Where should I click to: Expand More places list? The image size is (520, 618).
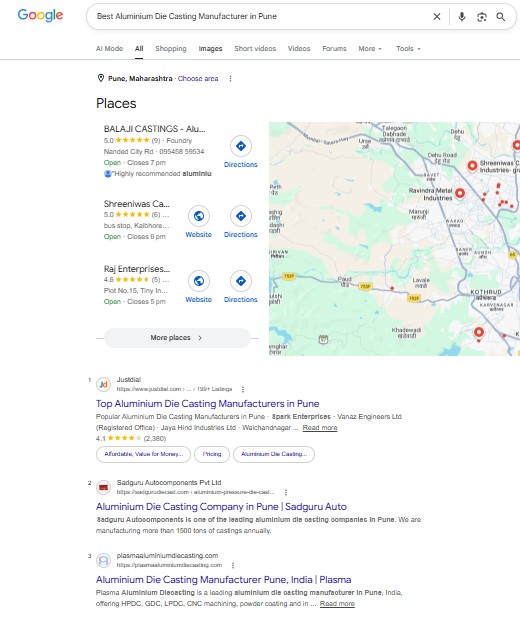click(x=177, y=338)
